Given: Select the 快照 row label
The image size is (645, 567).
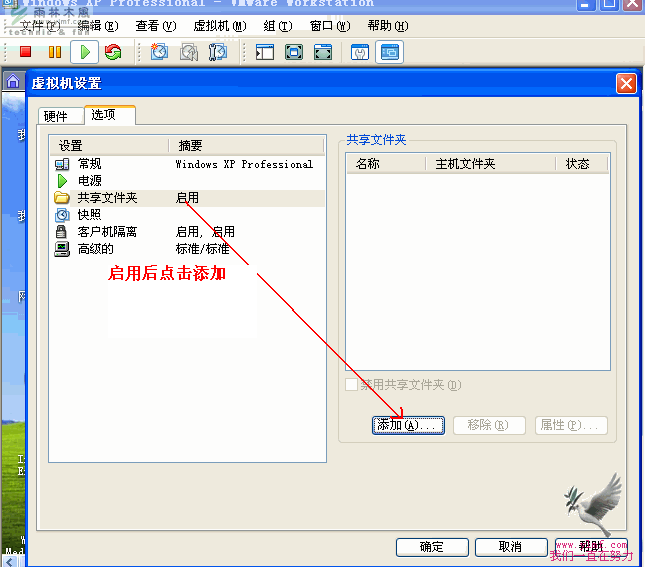Looking at the screenshot, I should click(x=89, y=214).
